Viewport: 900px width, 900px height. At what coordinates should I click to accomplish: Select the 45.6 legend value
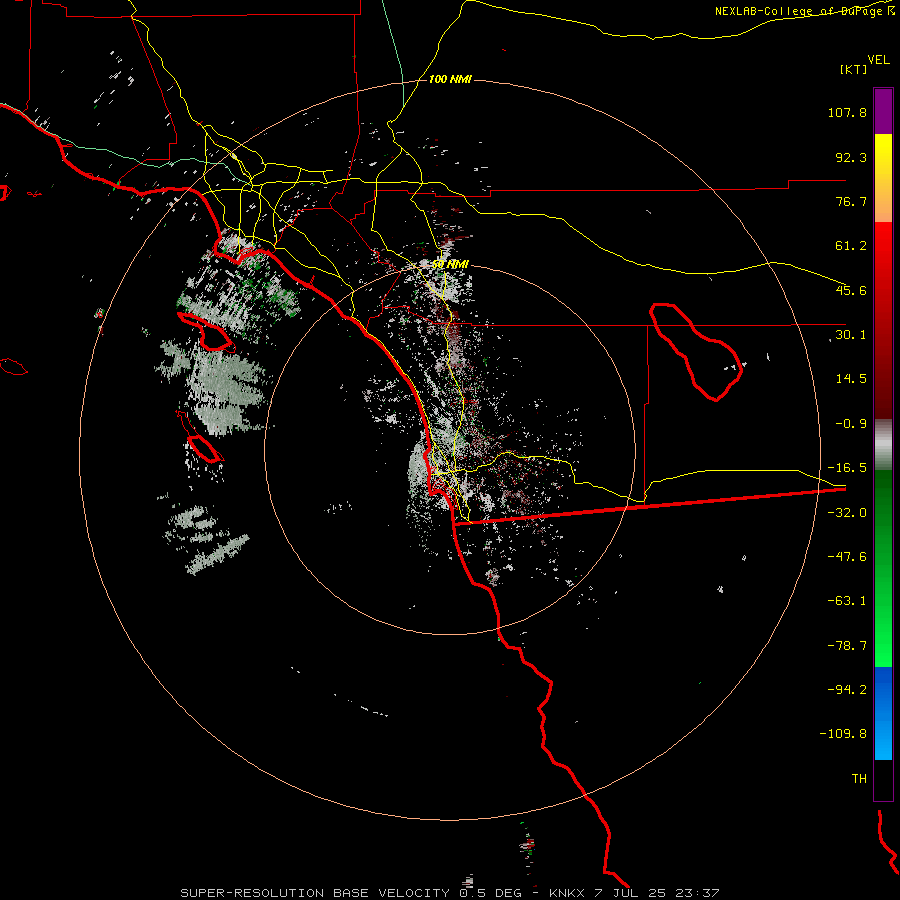pyautogui.click(x=851, y=290)
